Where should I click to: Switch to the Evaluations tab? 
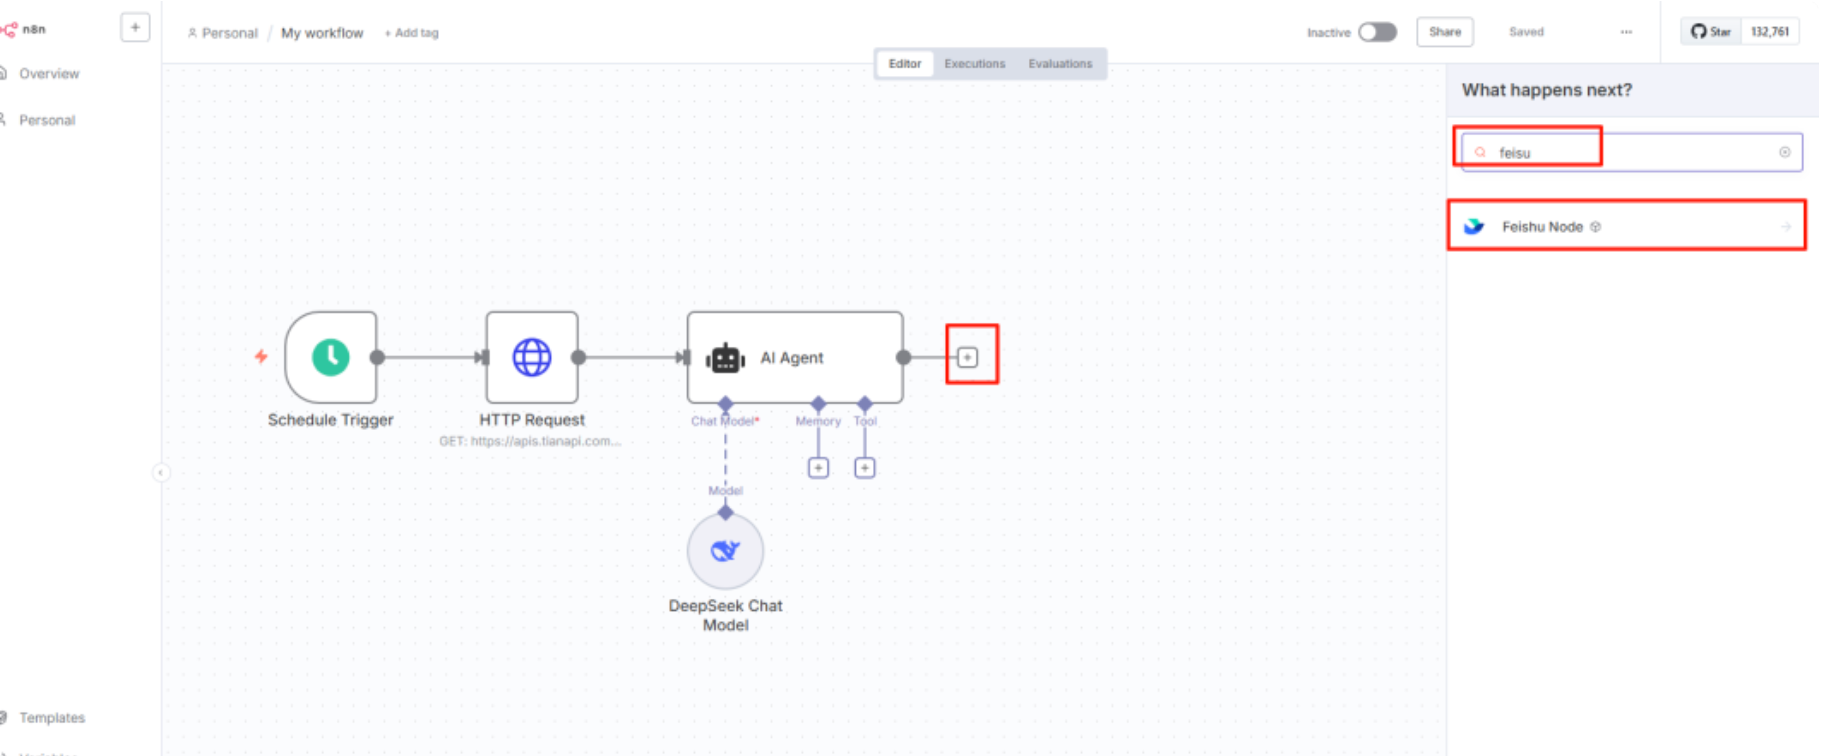[x=1060, y=63]
